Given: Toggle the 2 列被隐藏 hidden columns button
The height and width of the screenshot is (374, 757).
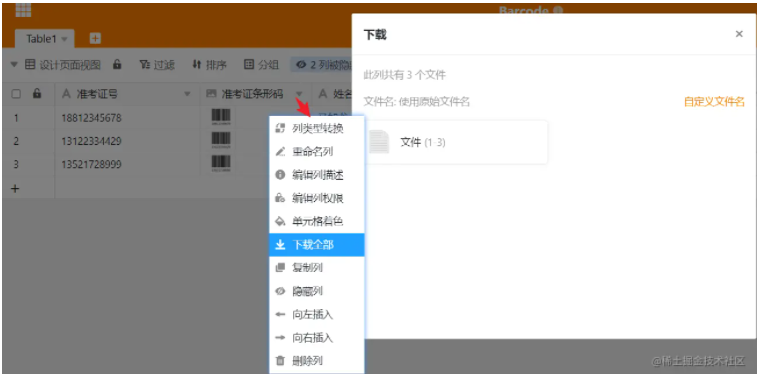Looking at the screenshot, I should pyautogui.click(x=322, y=65).
